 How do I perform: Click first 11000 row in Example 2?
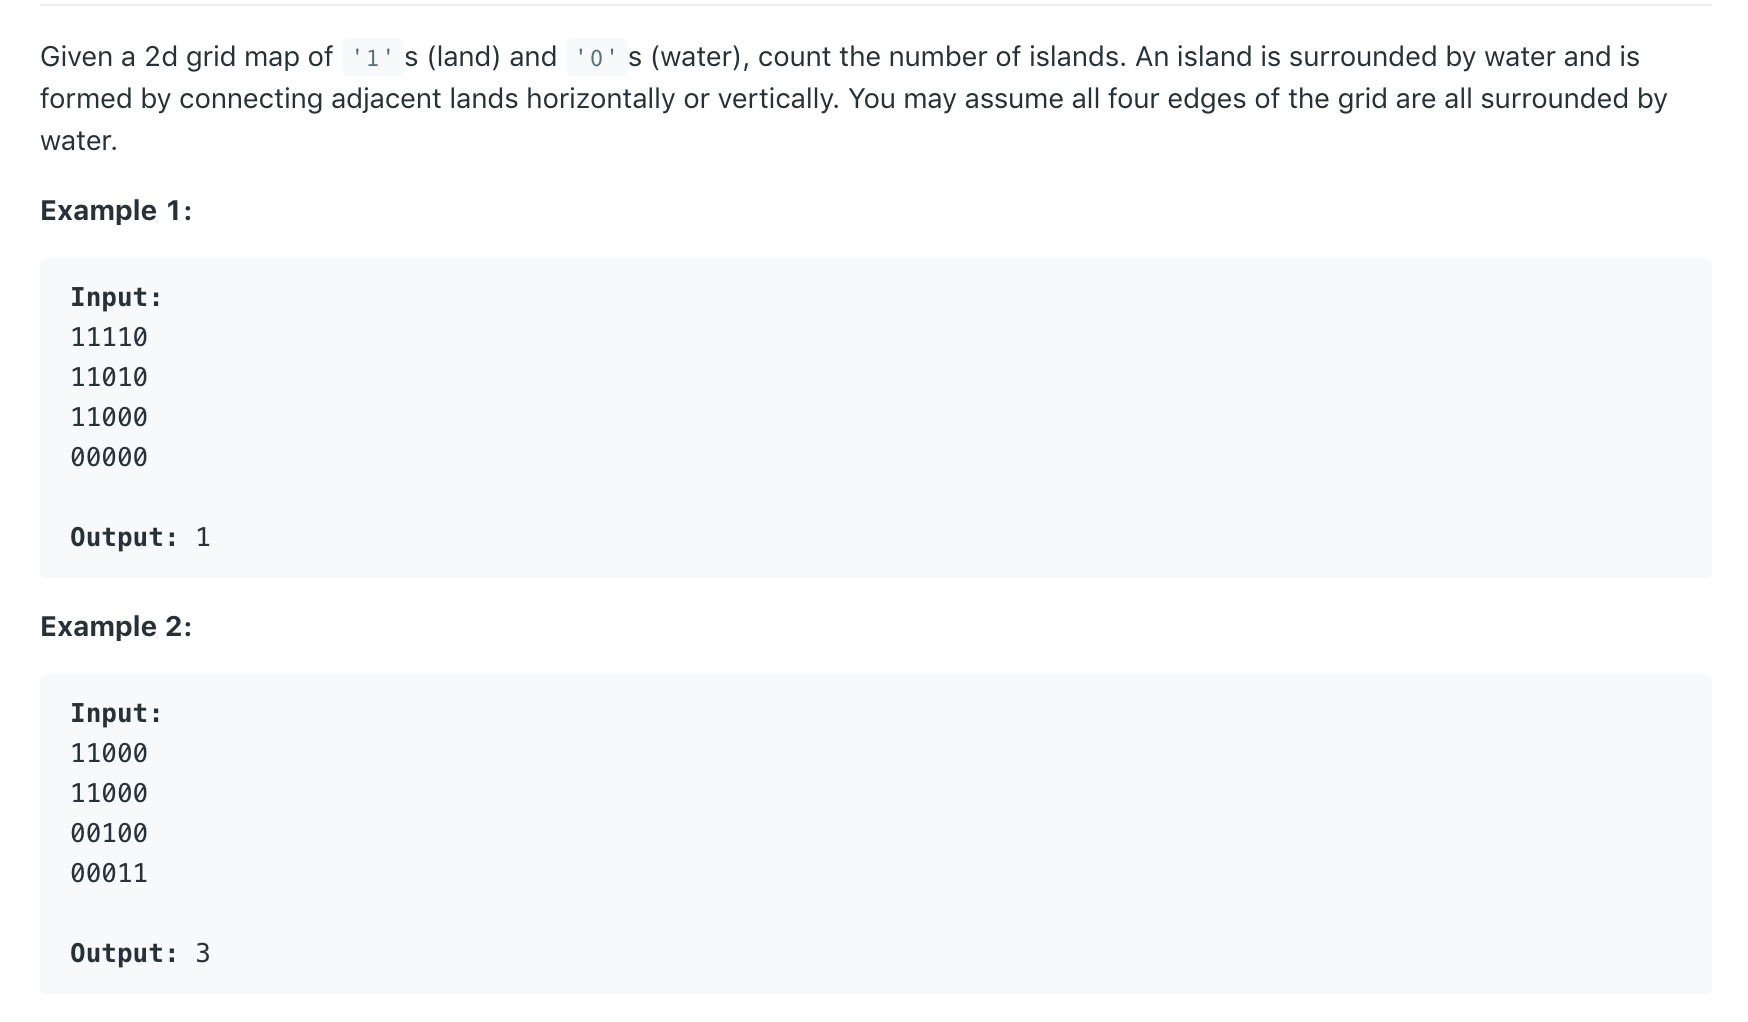tap(109, 753)
